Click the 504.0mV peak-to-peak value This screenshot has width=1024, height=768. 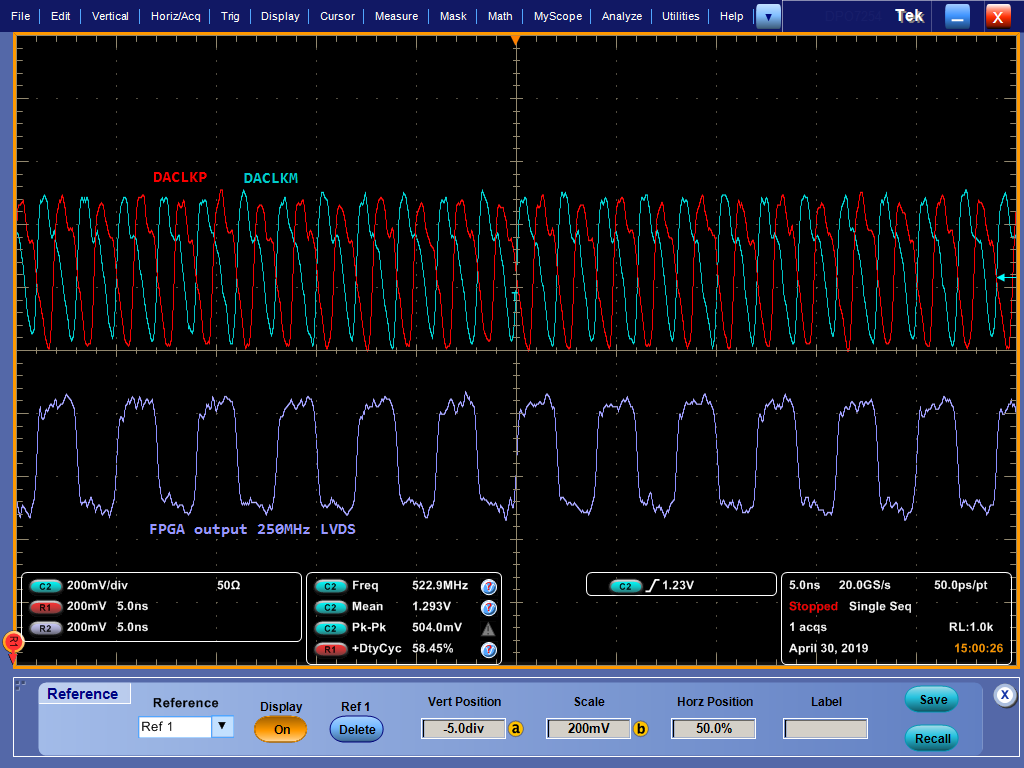[x=437, y=627]
